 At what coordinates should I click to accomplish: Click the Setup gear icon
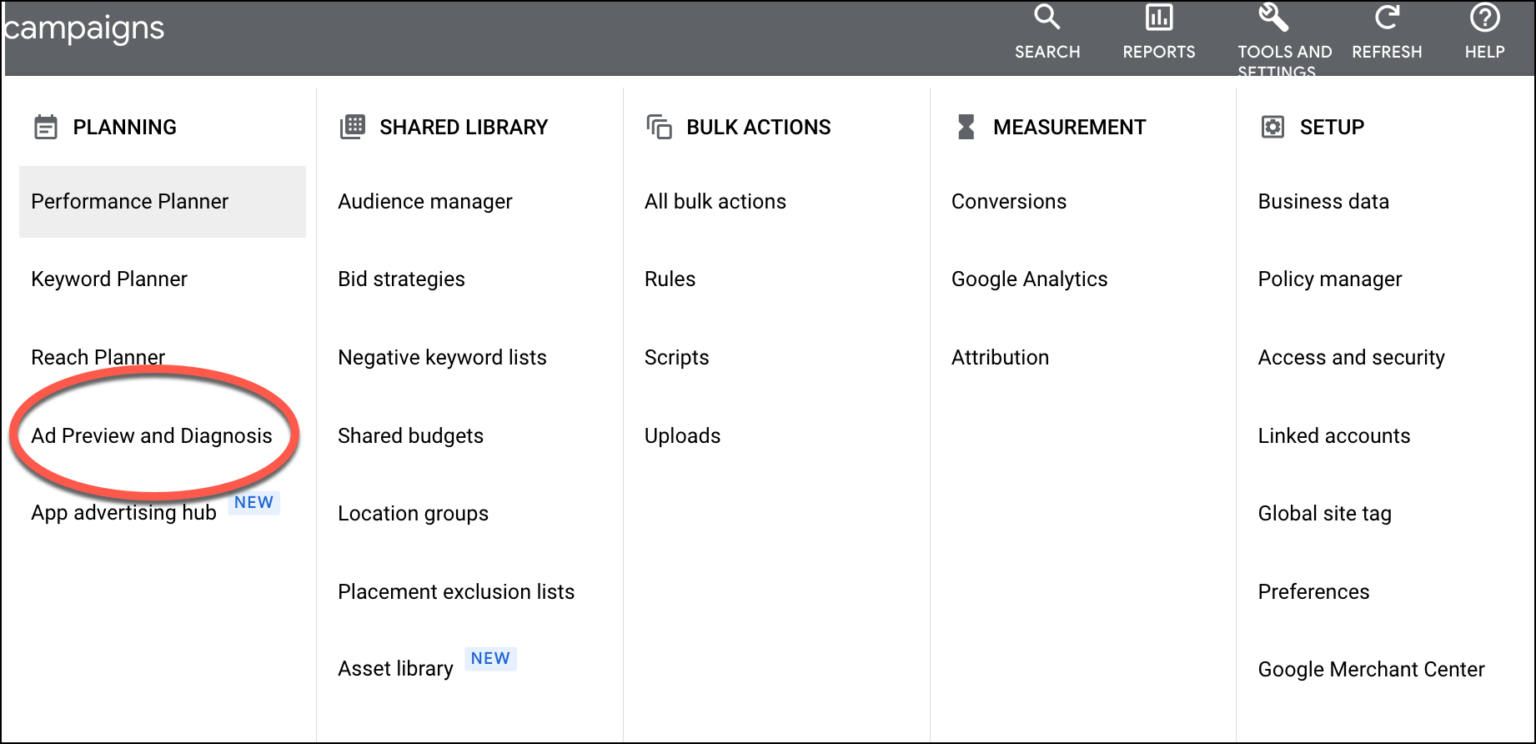coord(1272,127)
